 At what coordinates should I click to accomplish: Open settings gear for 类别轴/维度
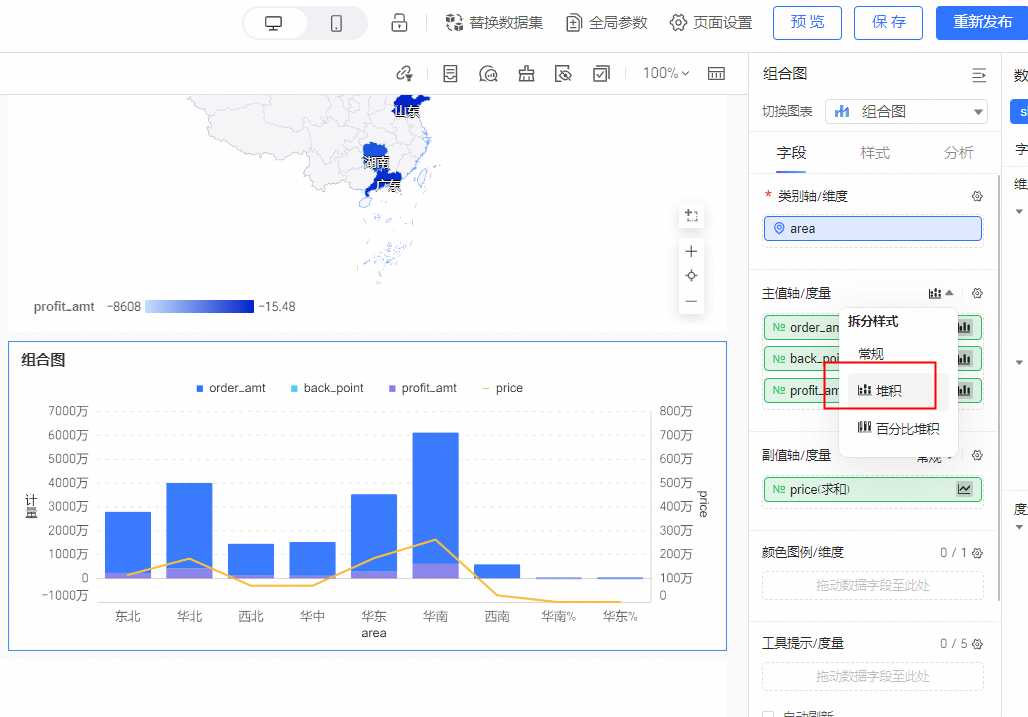point(977,196)
